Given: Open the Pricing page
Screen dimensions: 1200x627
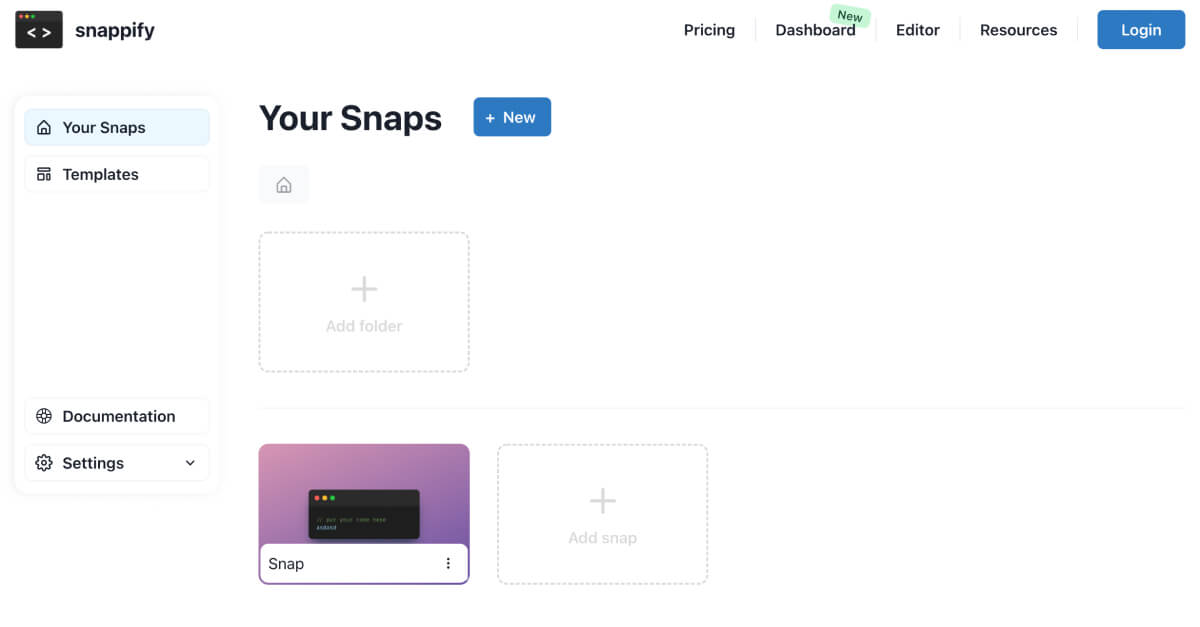Looking at the screenshot, I should [709, 30].
